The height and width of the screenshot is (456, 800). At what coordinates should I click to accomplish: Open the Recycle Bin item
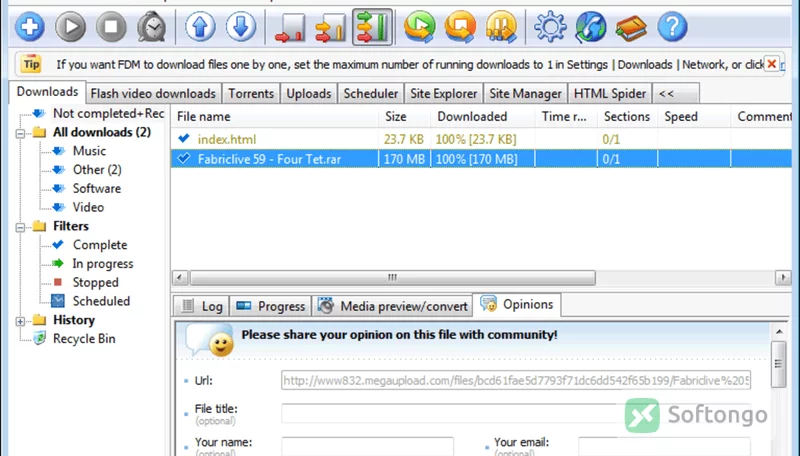(84, 339)
